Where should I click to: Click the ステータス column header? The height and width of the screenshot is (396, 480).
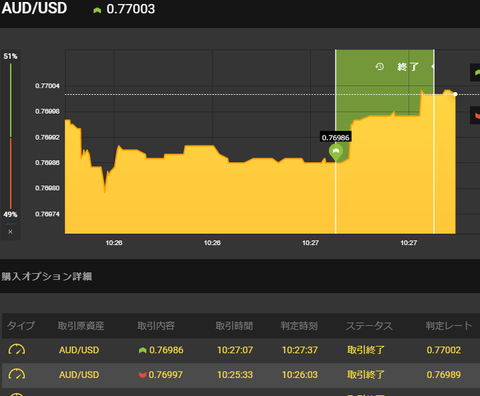point(369,326)
